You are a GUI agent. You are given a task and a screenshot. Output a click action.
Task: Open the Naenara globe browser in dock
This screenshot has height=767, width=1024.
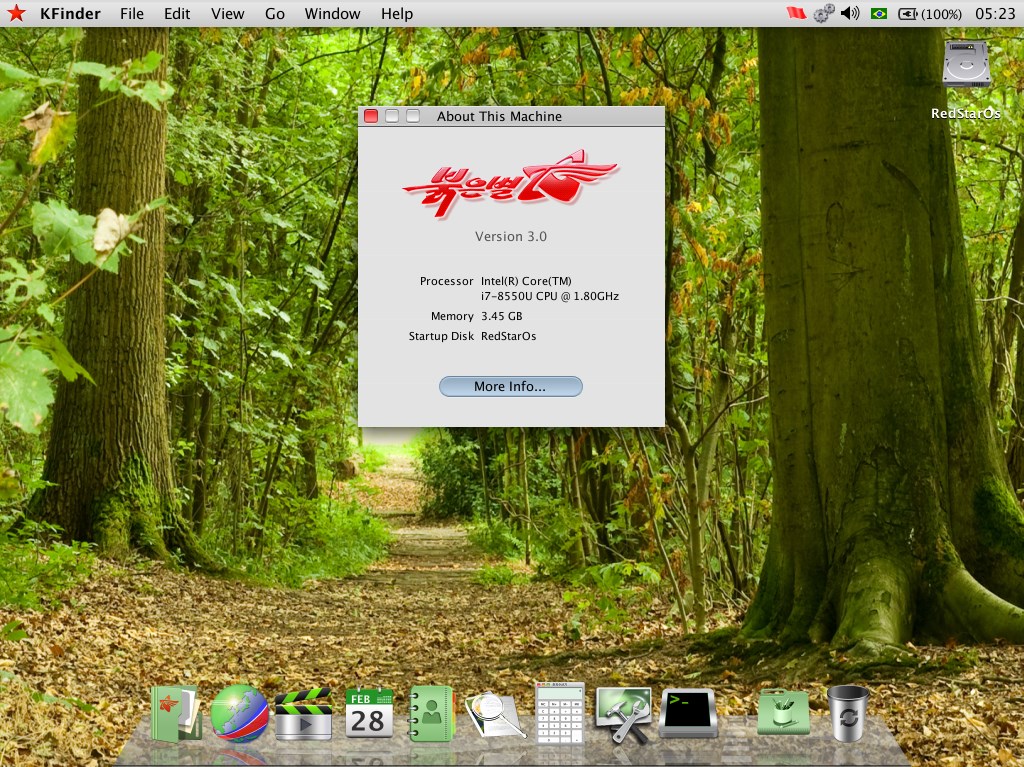pos(239,713)
